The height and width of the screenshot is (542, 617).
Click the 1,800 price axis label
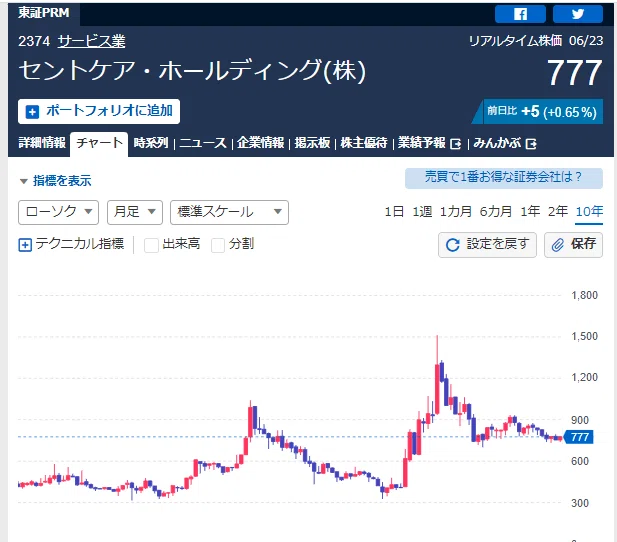pyautogui.click(x=584, y=295)
